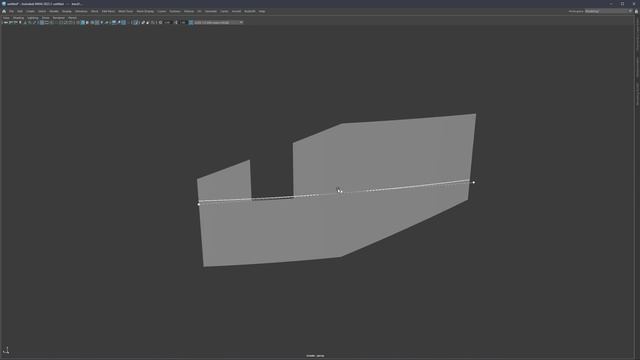Open the UV menu
Viewport: 640px width, 360px height.
(200, 11)
